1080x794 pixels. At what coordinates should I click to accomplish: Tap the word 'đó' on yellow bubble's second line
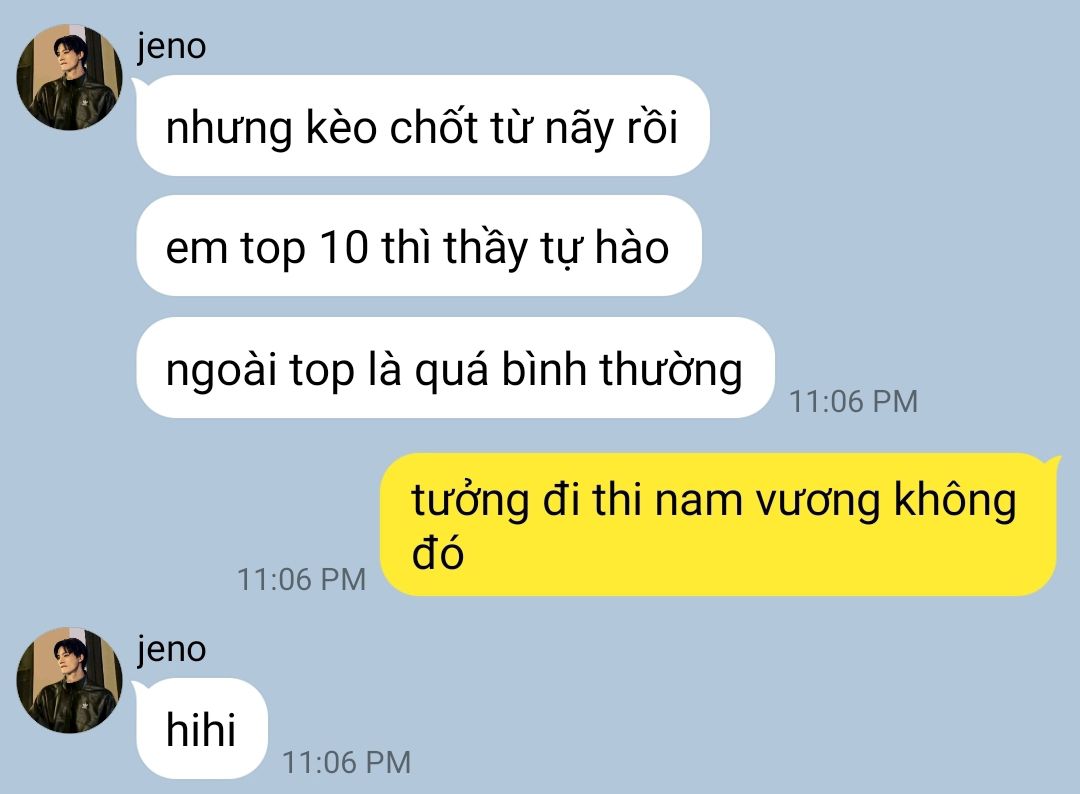[x=437, y=552]
